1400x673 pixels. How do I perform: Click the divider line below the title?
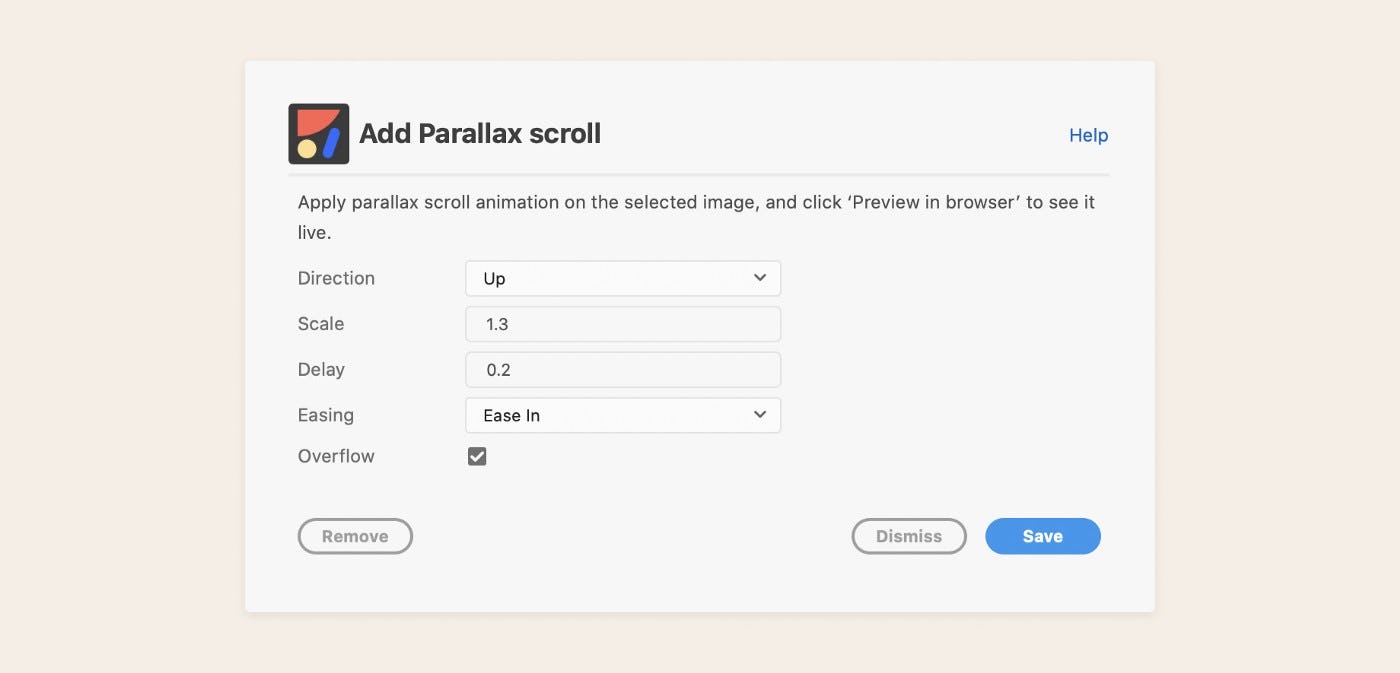click(x=699, y=175)
